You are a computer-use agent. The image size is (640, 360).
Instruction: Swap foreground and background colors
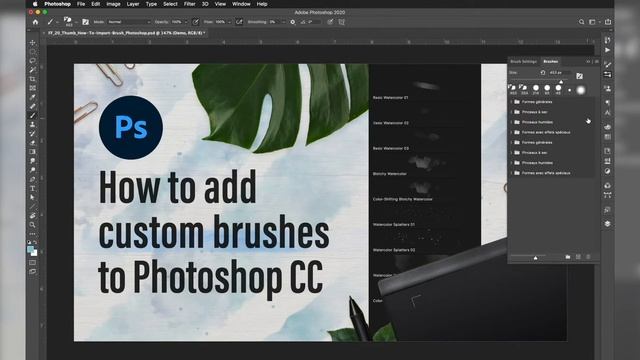(x=35, y=242)
